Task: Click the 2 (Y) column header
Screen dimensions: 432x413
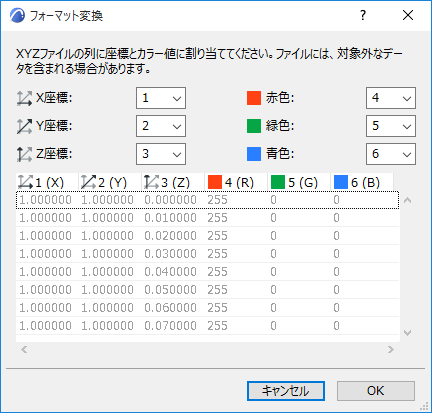Action: pyautogui.click(x=110, y=182)
